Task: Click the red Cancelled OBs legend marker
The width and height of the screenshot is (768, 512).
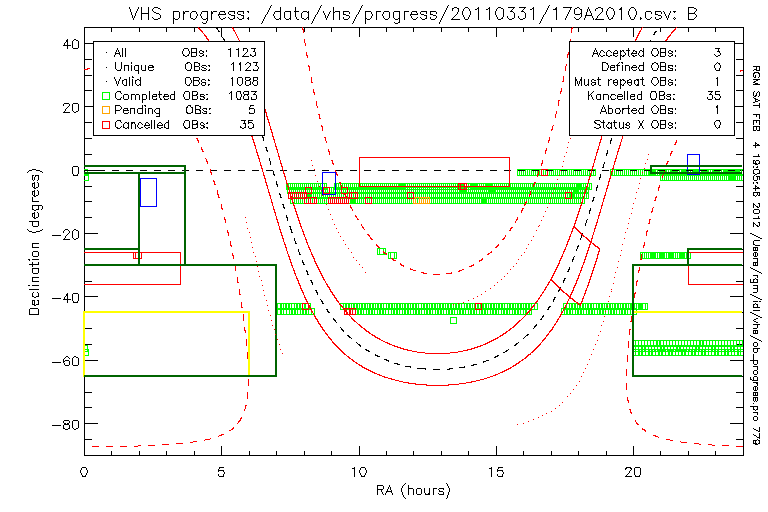Action: point(104,125)
